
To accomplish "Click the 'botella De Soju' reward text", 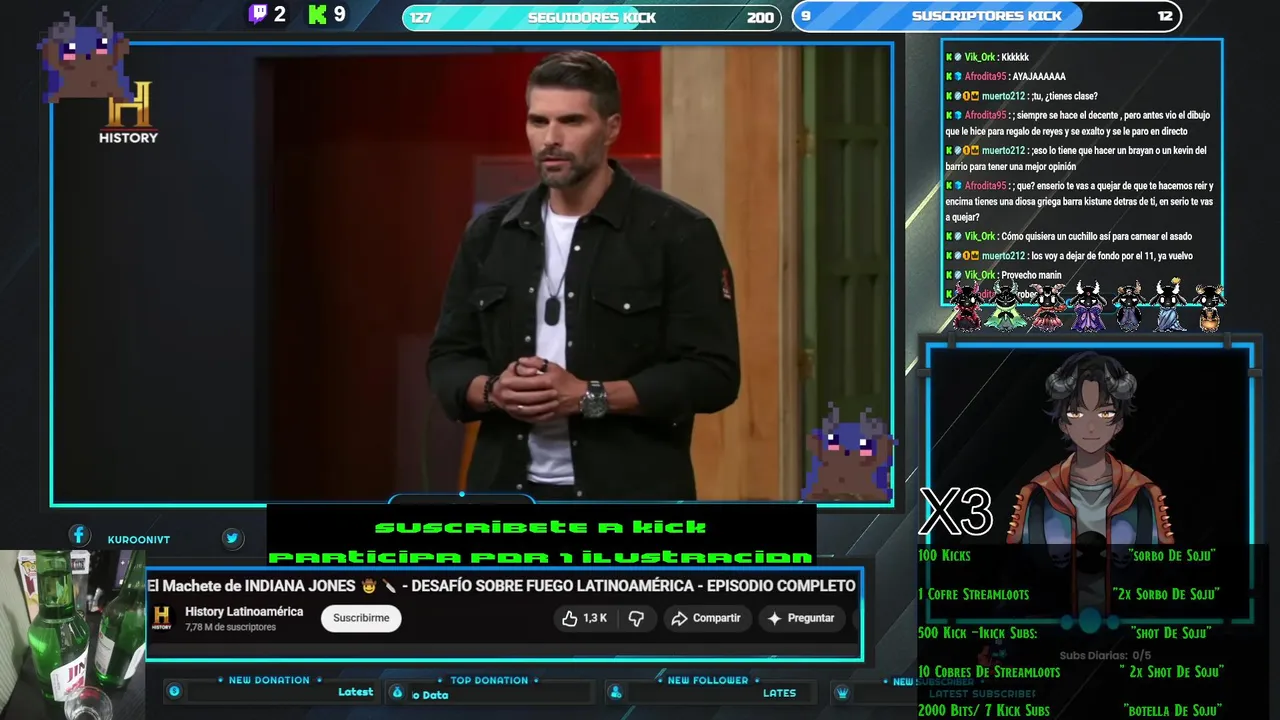I will point(1173,710).
